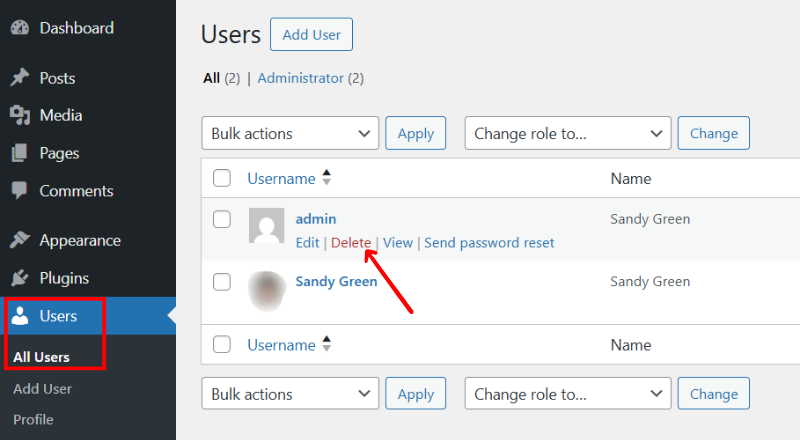Sort by the bottom Username column header

point(281,345)
